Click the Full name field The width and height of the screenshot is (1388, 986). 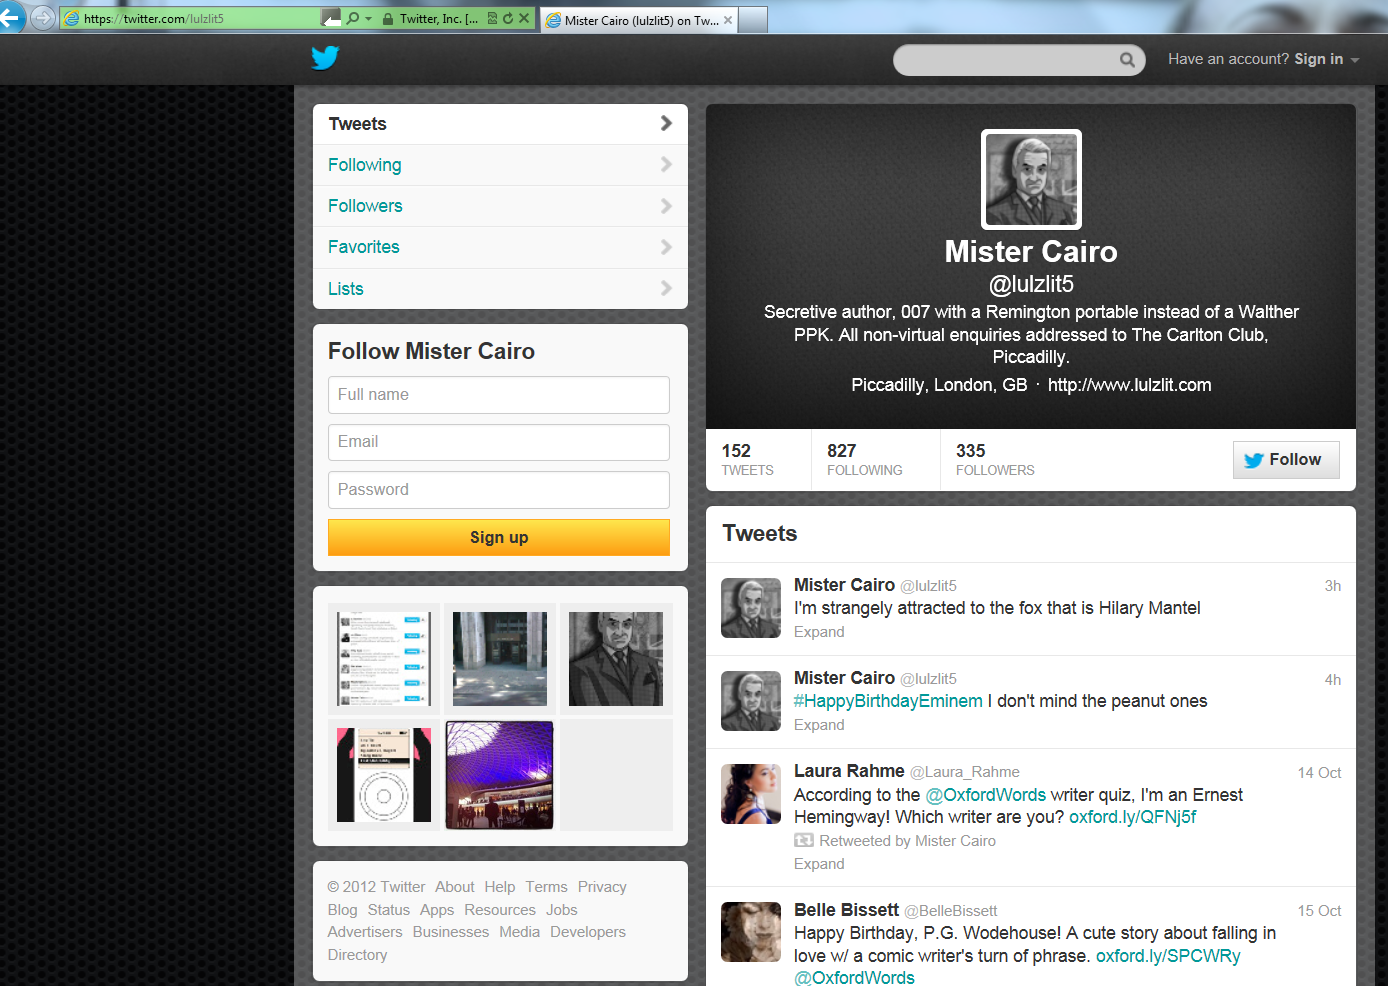499,395
